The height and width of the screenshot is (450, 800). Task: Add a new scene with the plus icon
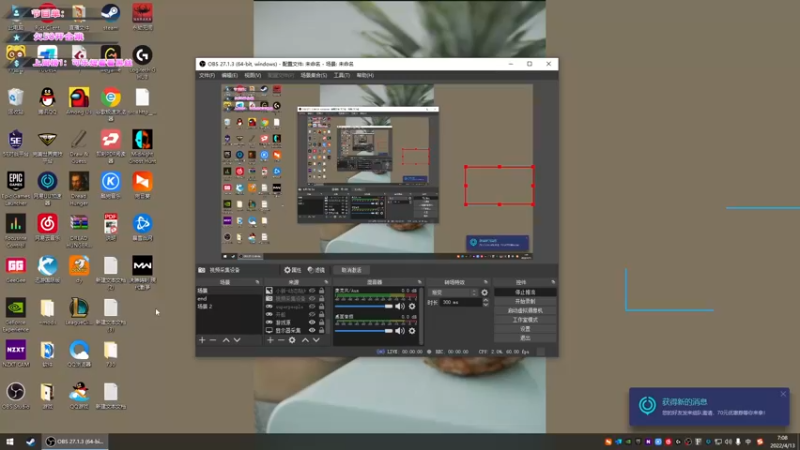point(202,340)
